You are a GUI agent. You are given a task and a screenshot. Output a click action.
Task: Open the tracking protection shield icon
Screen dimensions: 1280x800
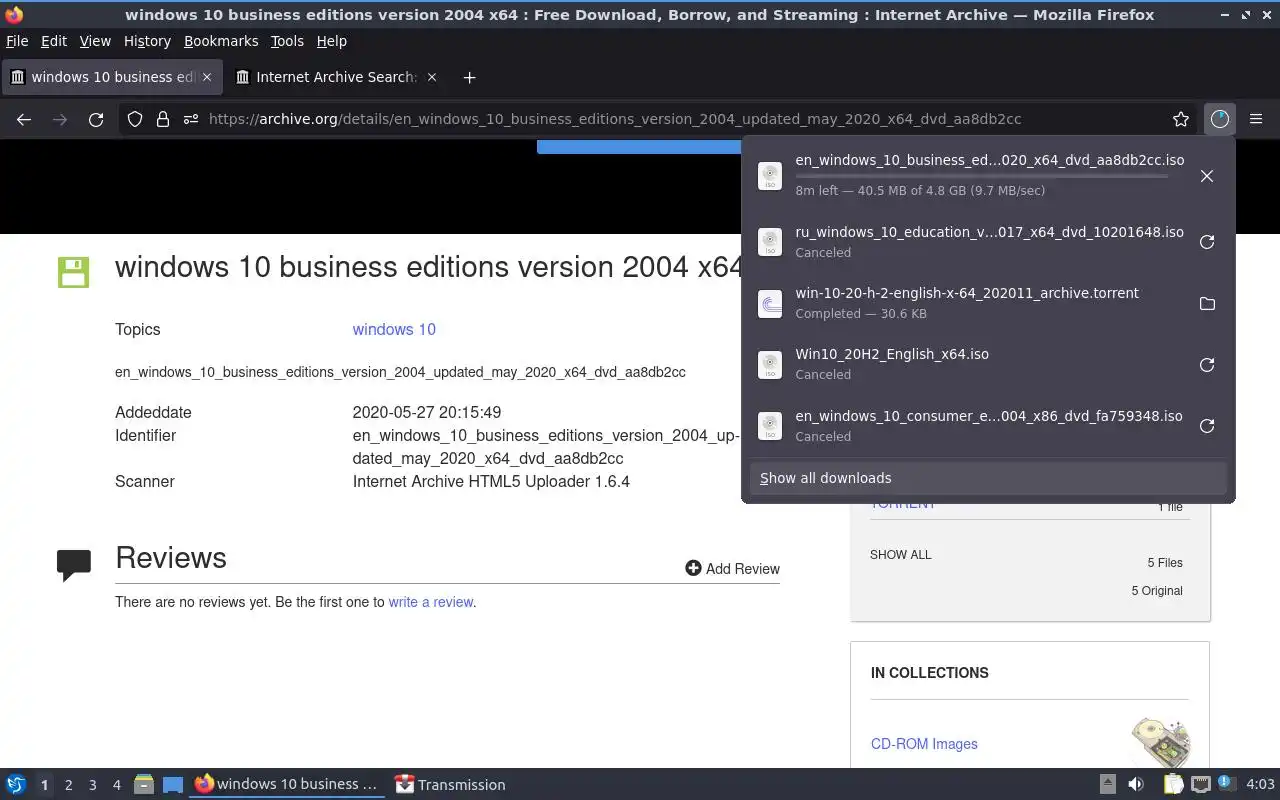[135, 119]
